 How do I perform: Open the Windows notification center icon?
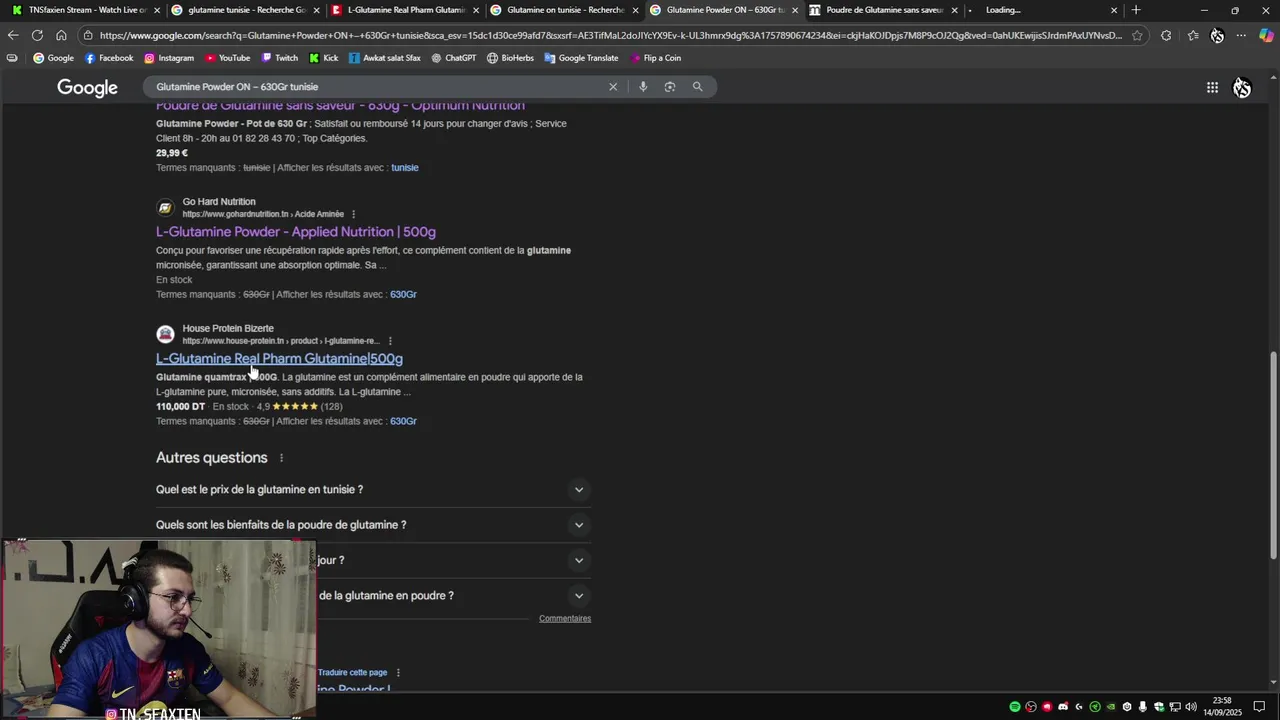(x=1259, y=707)
